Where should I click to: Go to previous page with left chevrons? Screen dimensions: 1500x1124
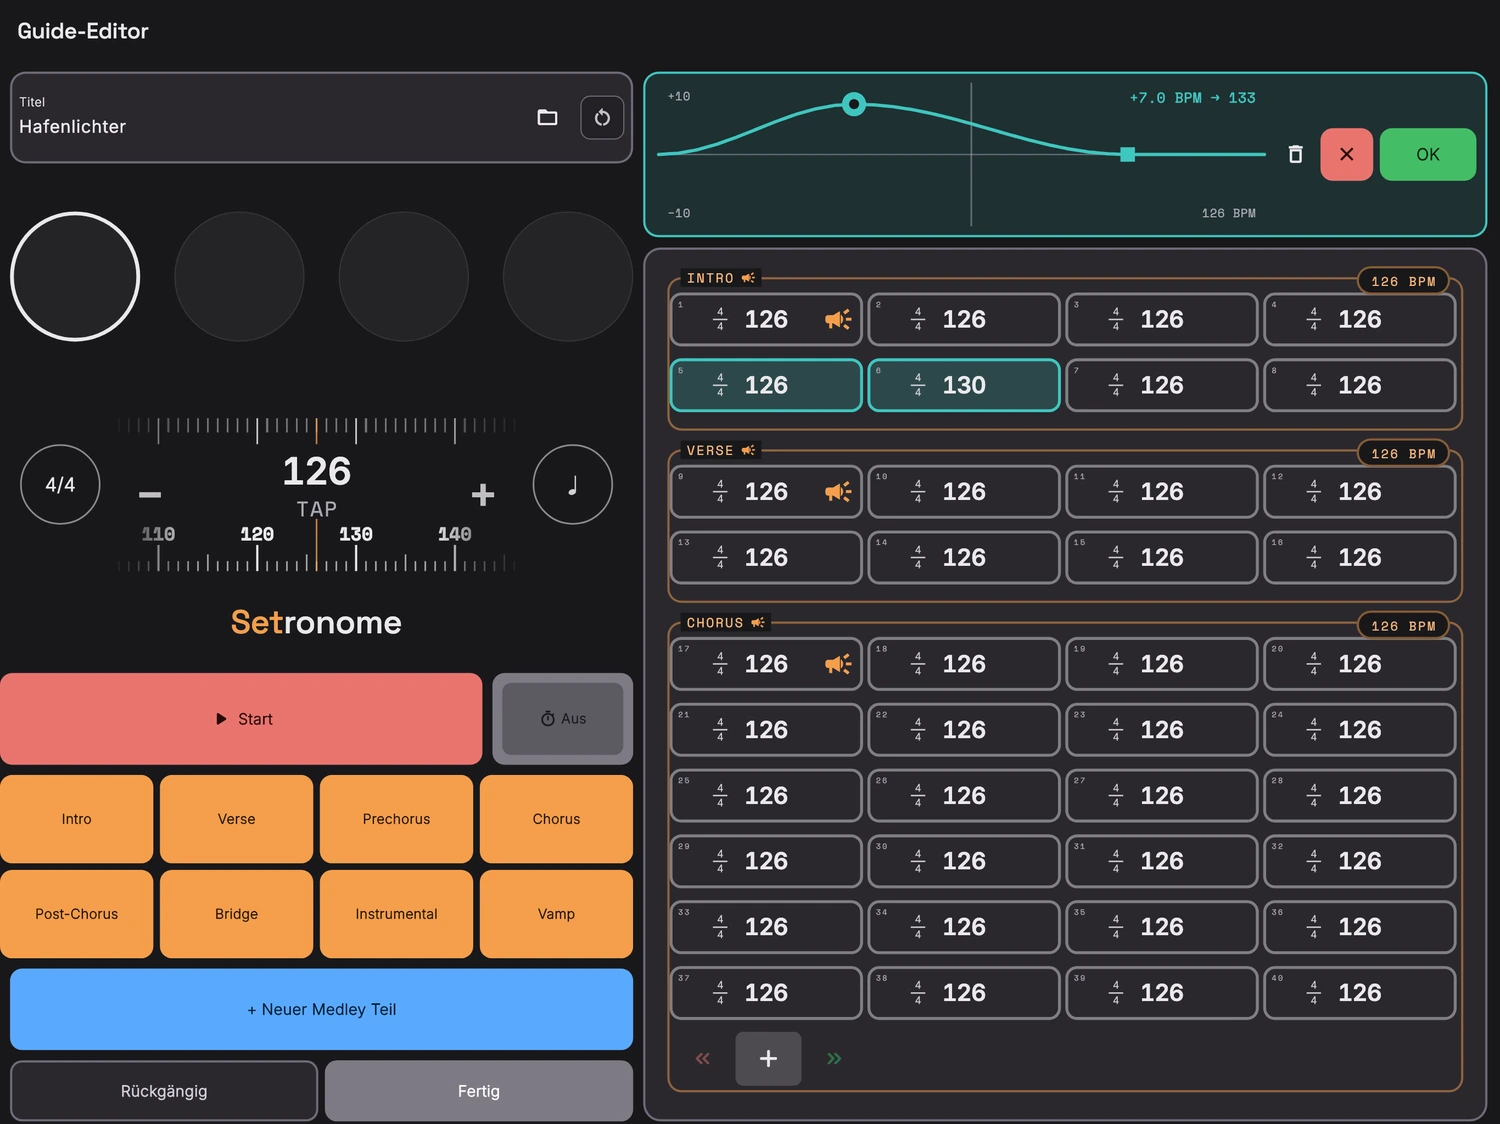coord(703,1058)
